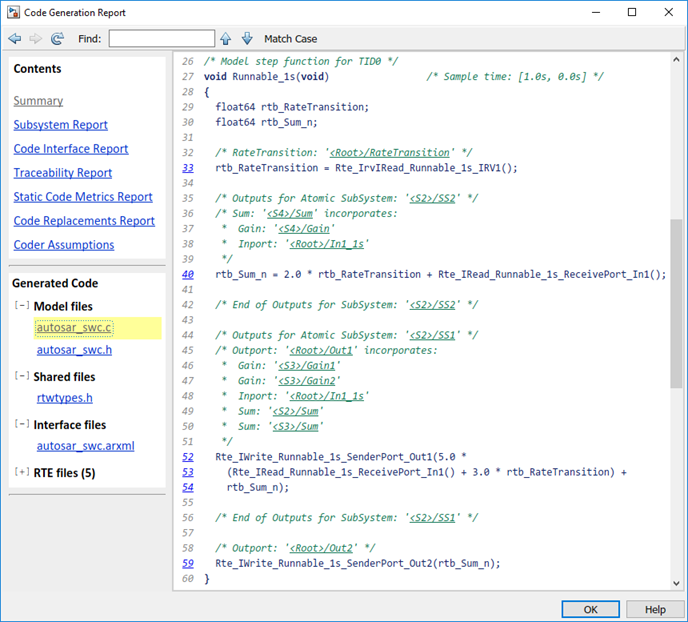Screen dimensions: 688x622
Task: Open the autosar_swc.arxml interface file
Action: point(85,446)
